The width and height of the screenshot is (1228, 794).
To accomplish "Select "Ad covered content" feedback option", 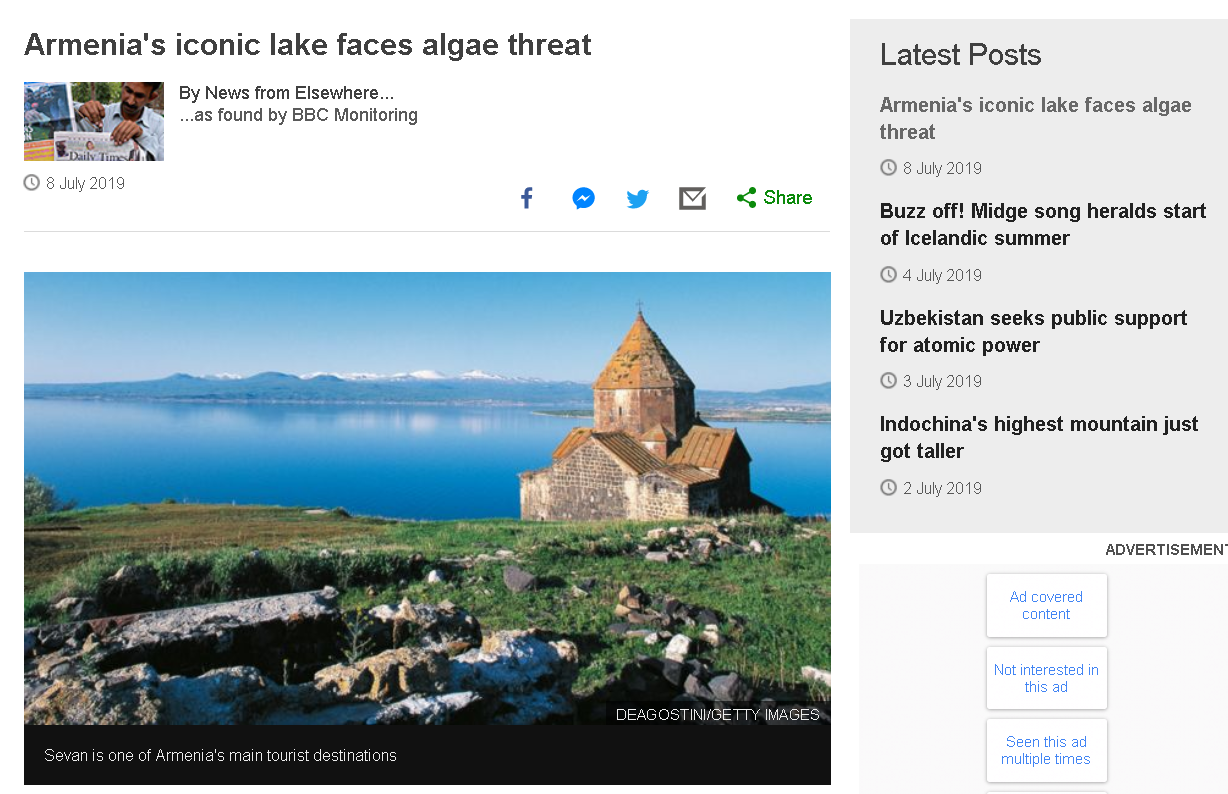I will pyautogui.click(x=1046, y=605).
